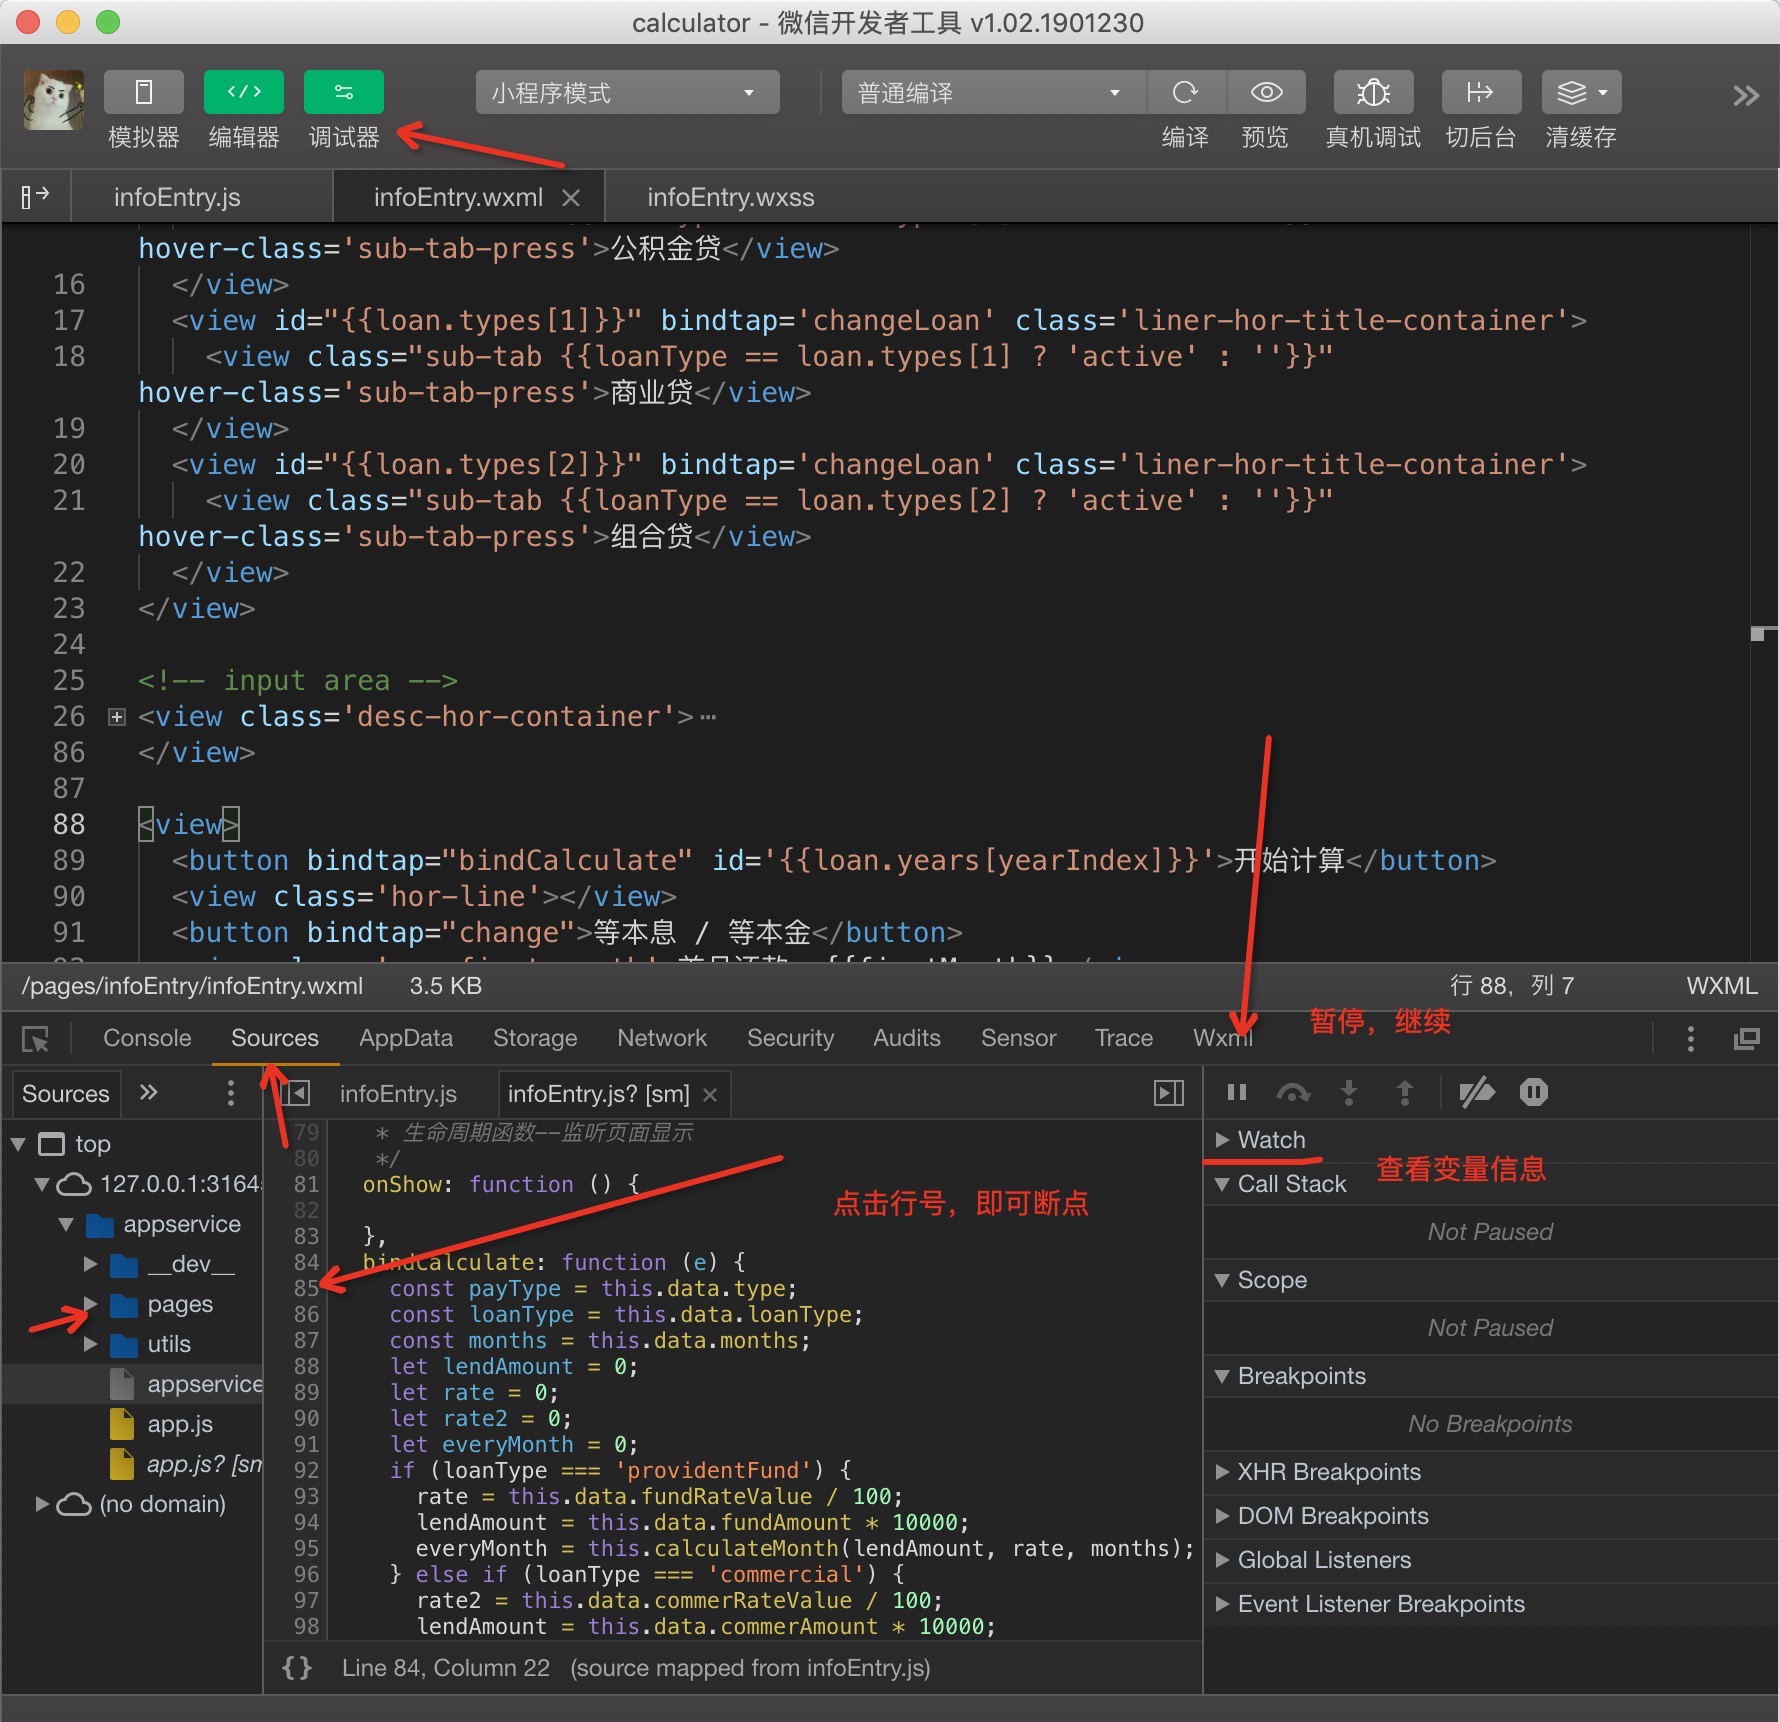The width and height of the screenshot is (1780, 1722).
Task: Toggle the file tree sidebar icon
Action: click(x=35, y=197)
